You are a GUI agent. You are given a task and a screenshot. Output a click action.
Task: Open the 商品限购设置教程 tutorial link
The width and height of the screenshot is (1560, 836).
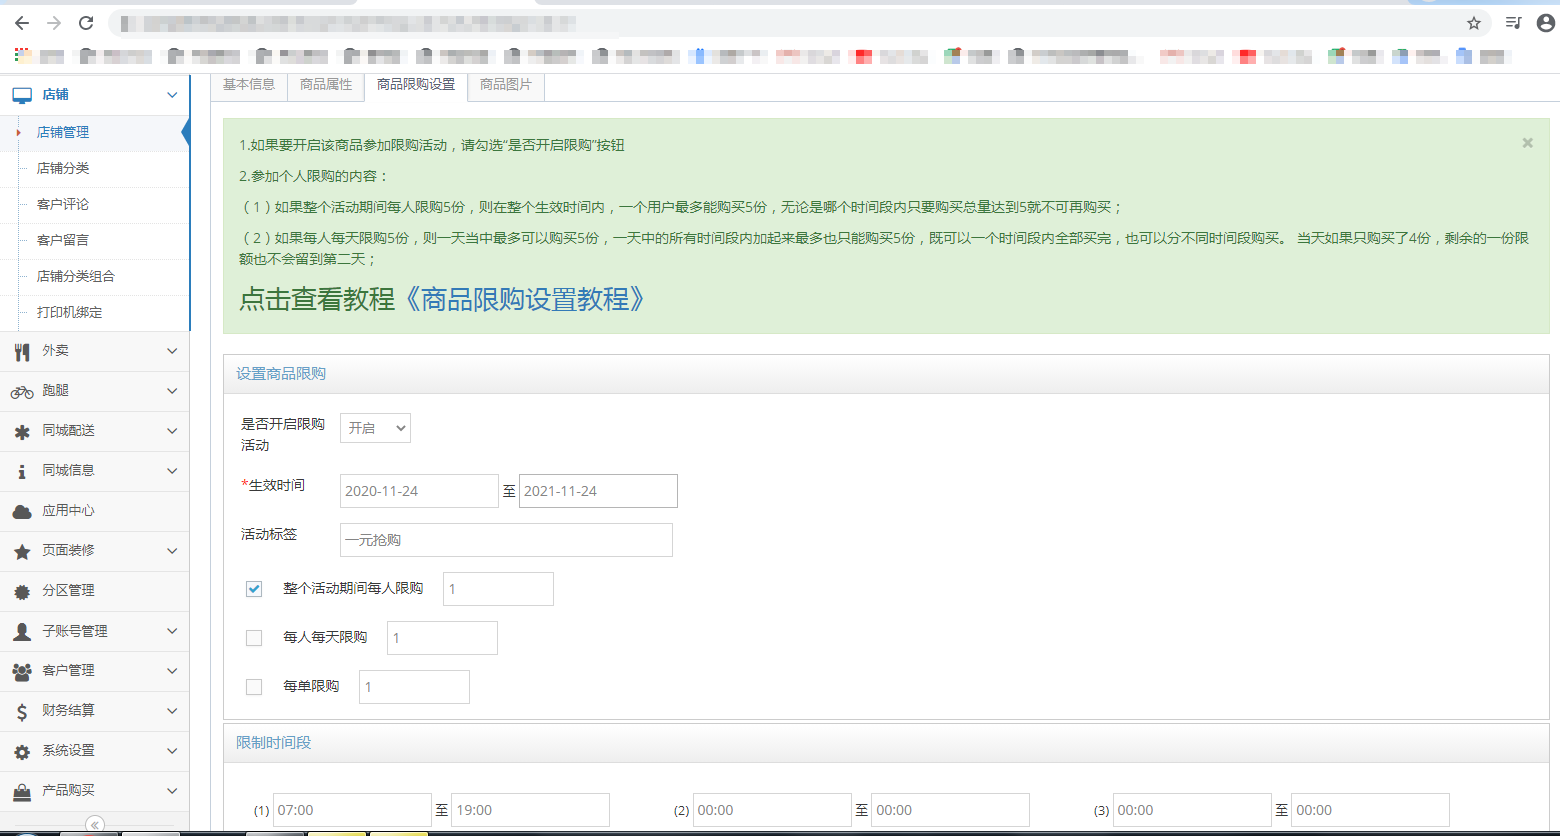coord(524,299)
